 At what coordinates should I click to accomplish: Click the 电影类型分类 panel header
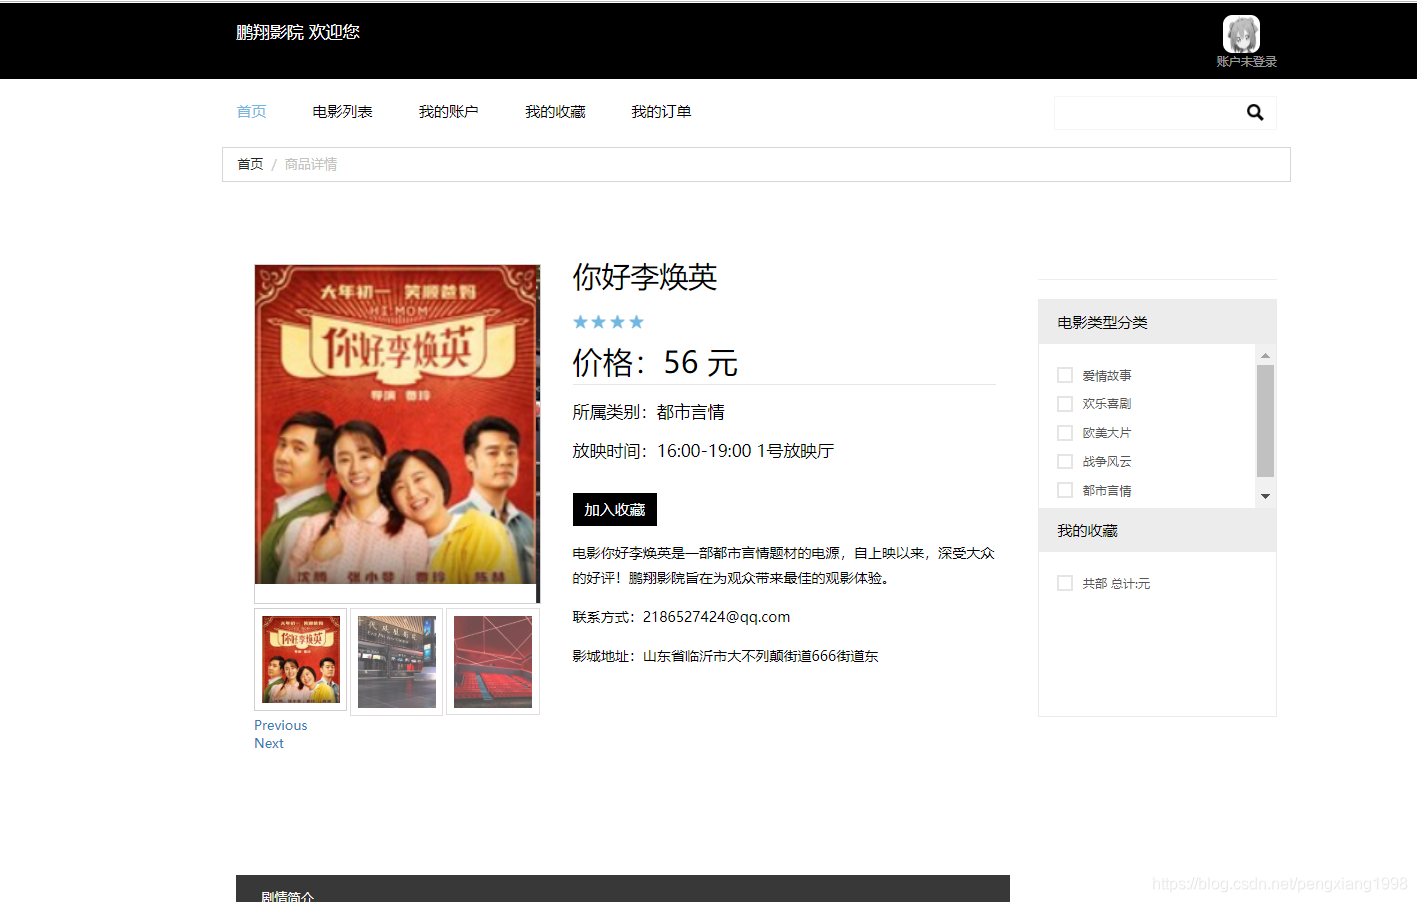(1157, 322)
